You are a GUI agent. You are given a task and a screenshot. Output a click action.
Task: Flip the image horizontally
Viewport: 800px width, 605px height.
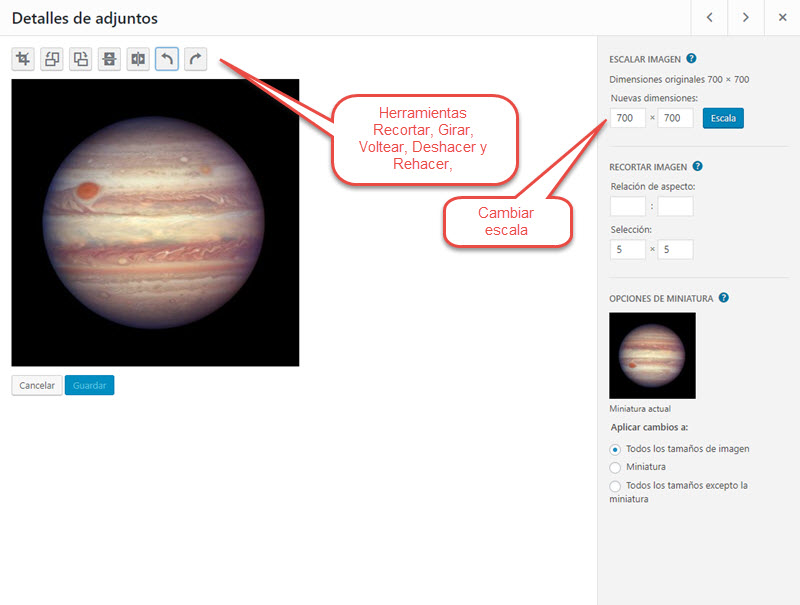[138, 59]
